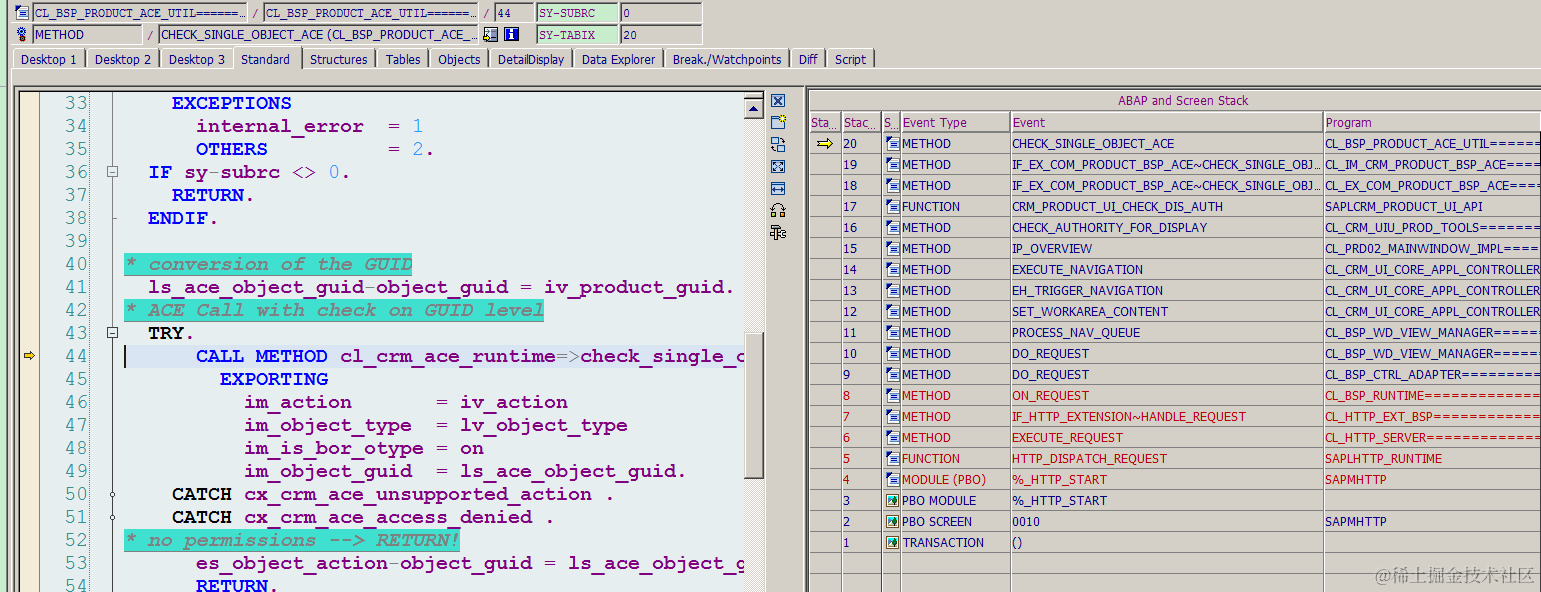The width and height of the screenshot is (1541, 592).
Task: Open the DetailDisplay tab
Action: click(531, 59)
